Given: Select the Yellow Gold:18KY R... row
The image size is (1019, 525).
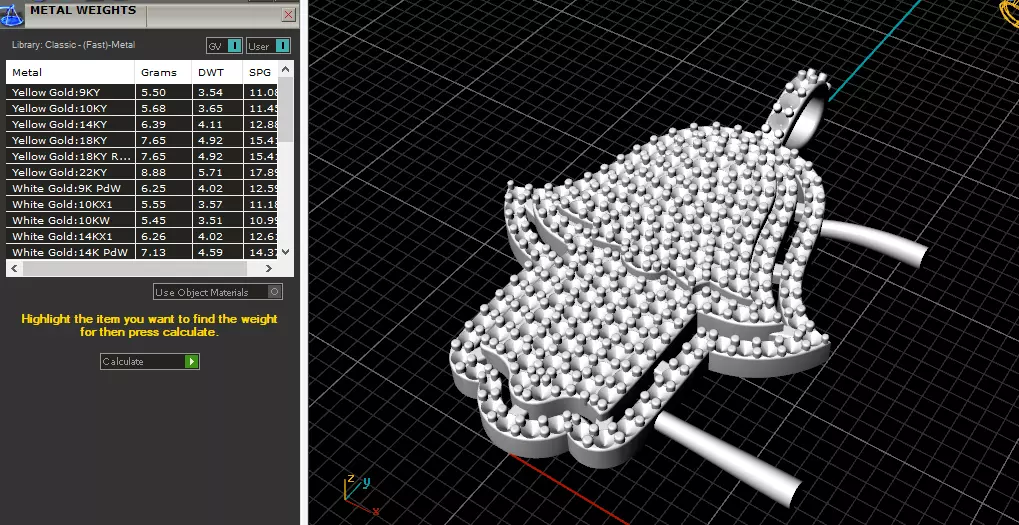Looking at the screenshot, I should 142,156.
